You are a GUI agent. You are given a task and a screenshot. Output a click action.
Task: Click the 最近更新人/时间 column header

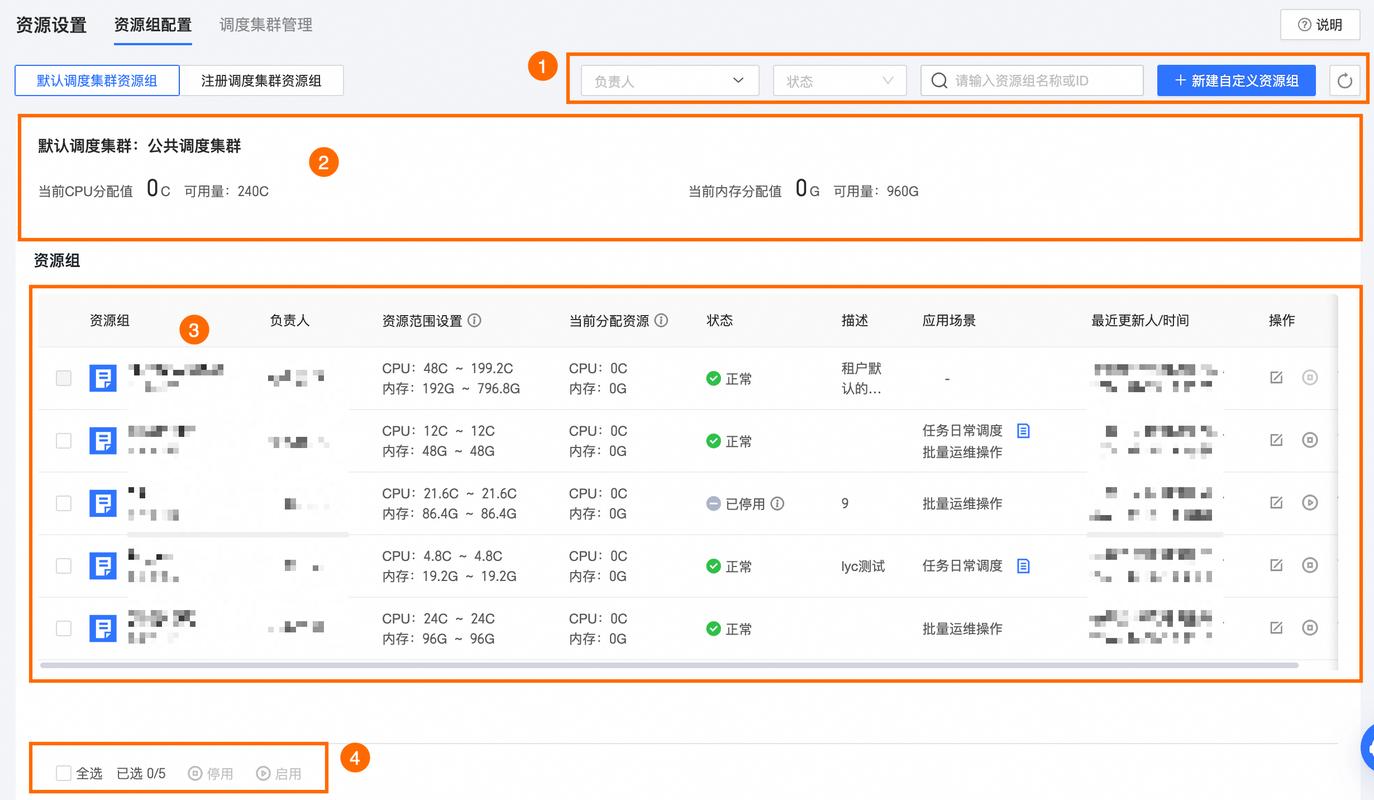(1140, 321)
